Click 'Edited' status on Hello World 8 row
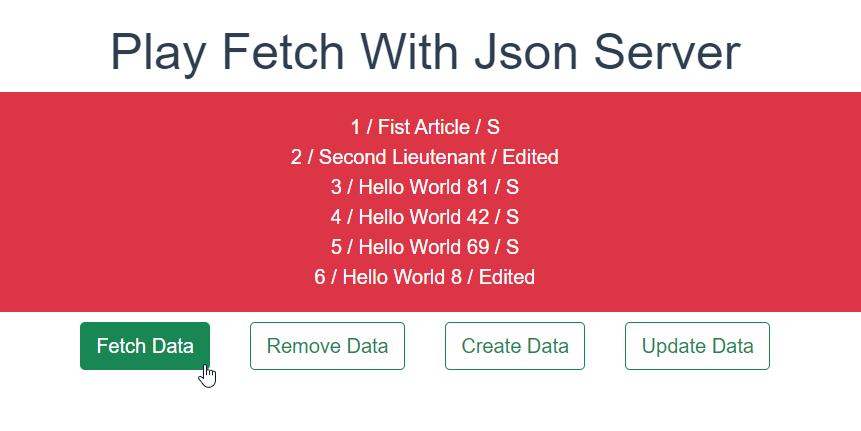Viewport: 861px width, 431px height. coord(507,277)
